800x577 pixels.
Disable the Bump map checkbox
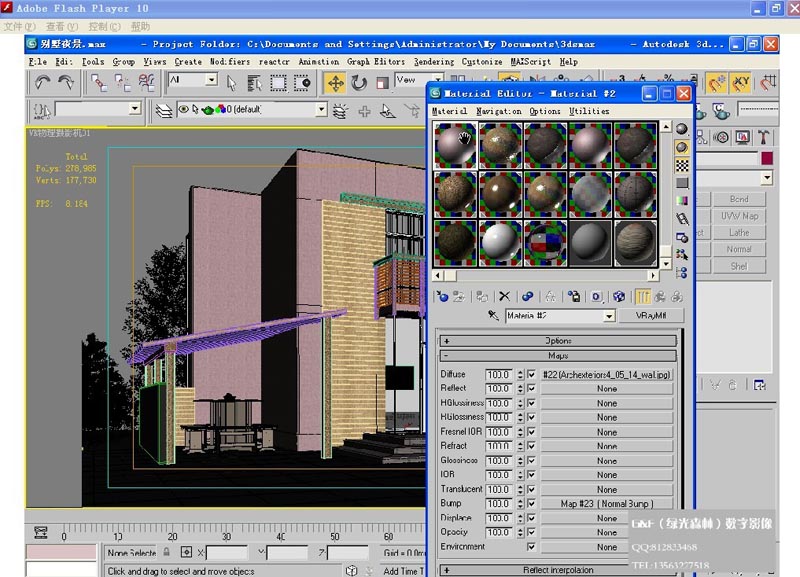click(531, 504)
